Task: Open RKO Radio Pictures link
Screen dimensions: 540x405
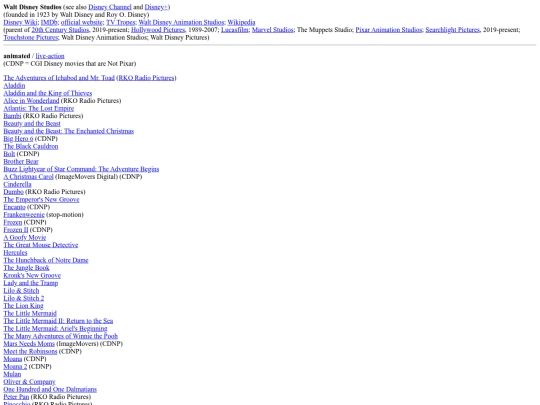Action: click(146, 78)
